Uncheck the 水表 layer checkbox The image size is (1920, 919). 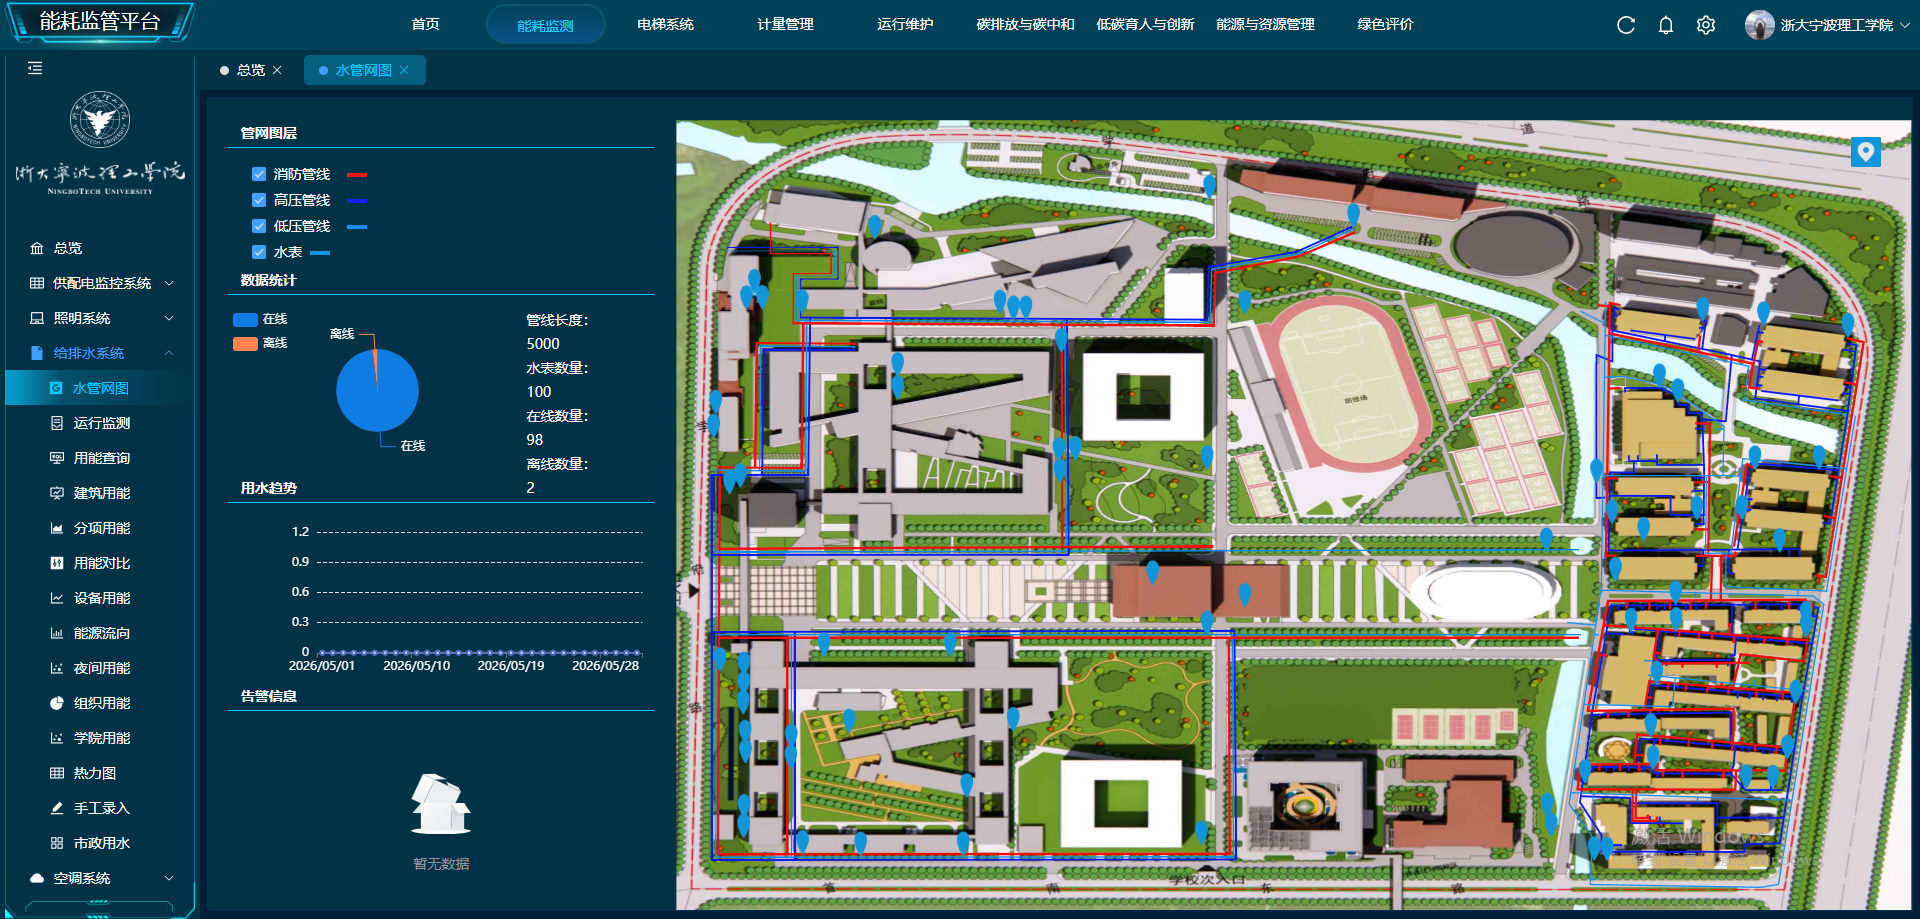tap(259, 252)
